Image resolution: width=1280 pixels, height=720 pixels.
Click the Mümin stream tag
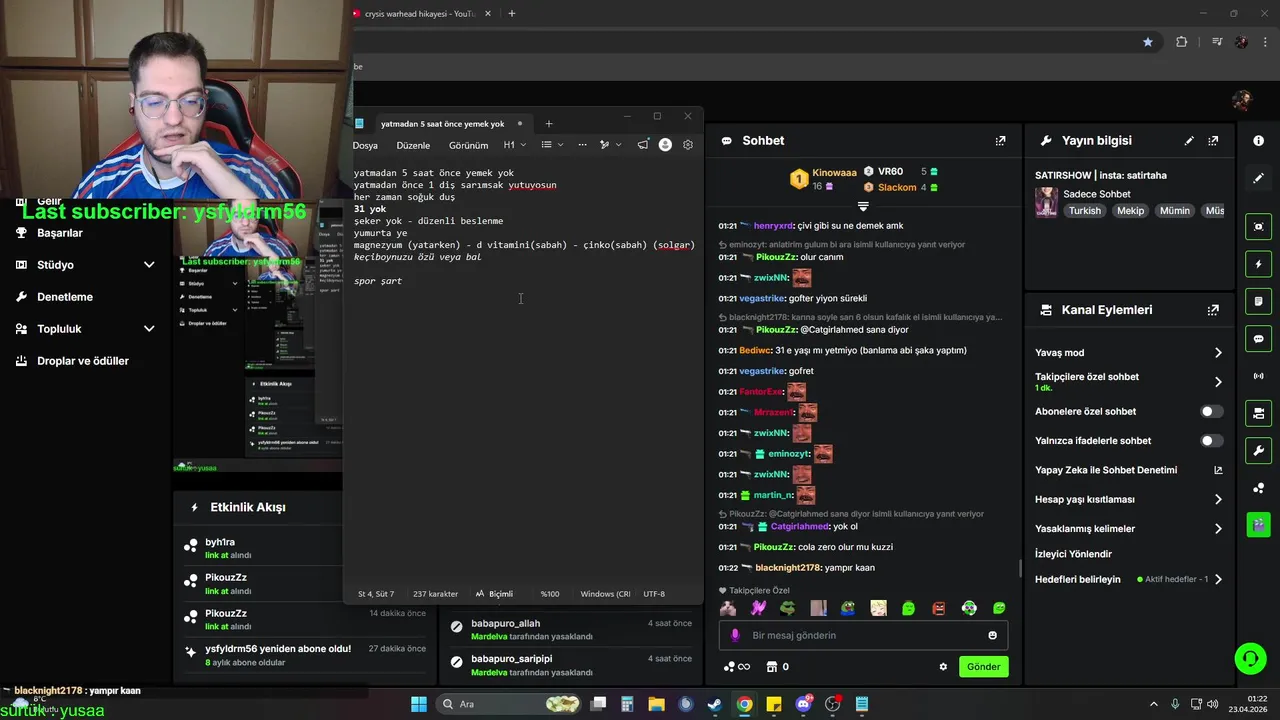pyautogui.click(x=1174, y=211)
